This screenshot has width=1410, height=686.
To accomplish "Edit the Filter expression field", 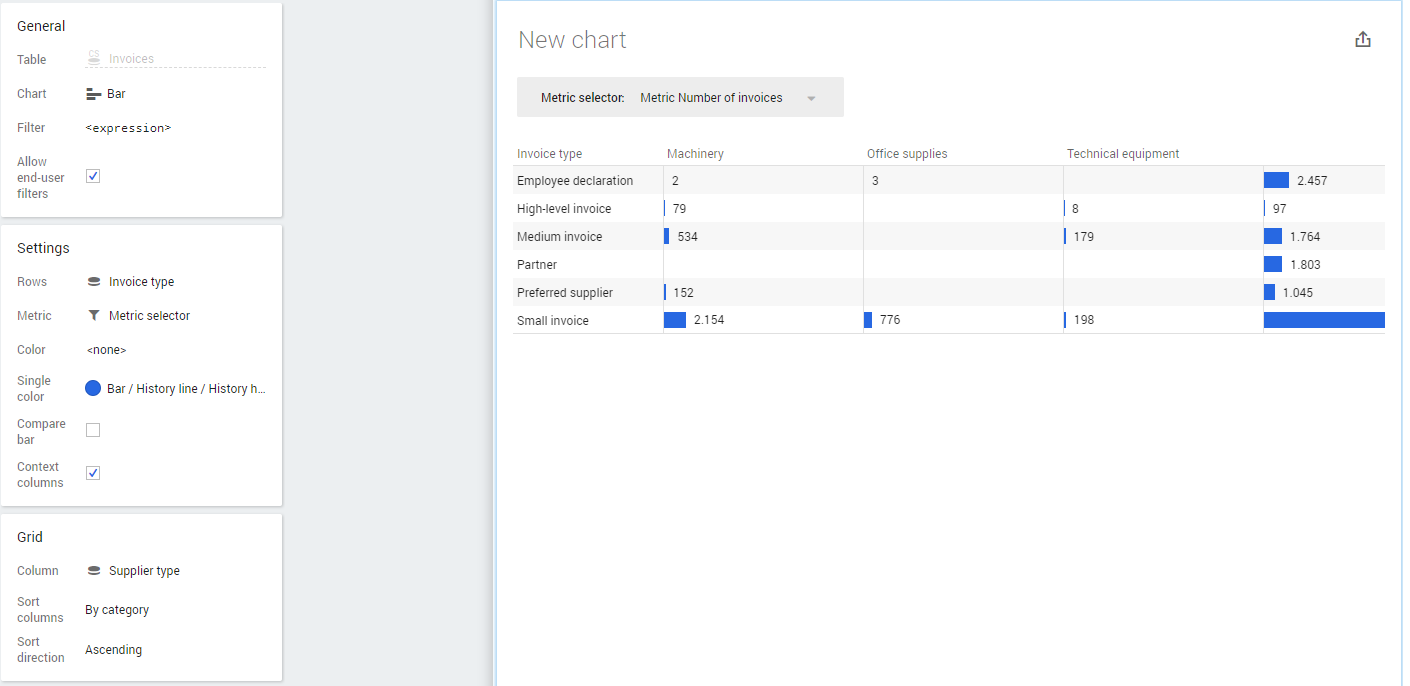I will (x=128, y=128).
